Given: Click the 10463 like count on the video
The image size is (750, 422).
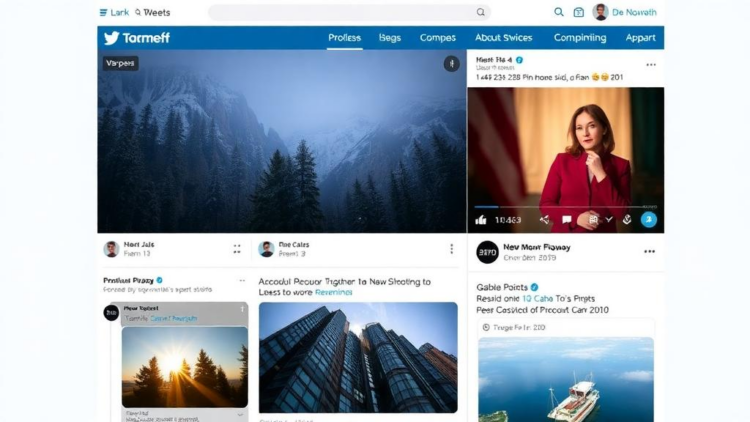Looking at the screenshot, I should (x=508, y=220).
